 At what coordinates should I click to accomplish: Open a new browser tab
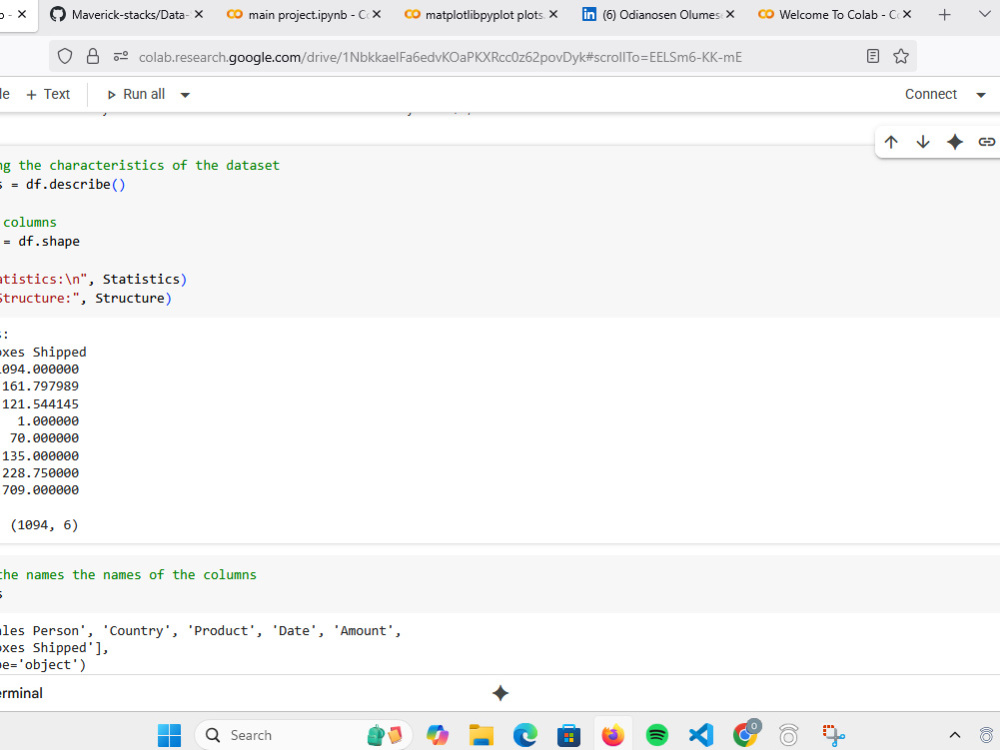tap(945, 15)
